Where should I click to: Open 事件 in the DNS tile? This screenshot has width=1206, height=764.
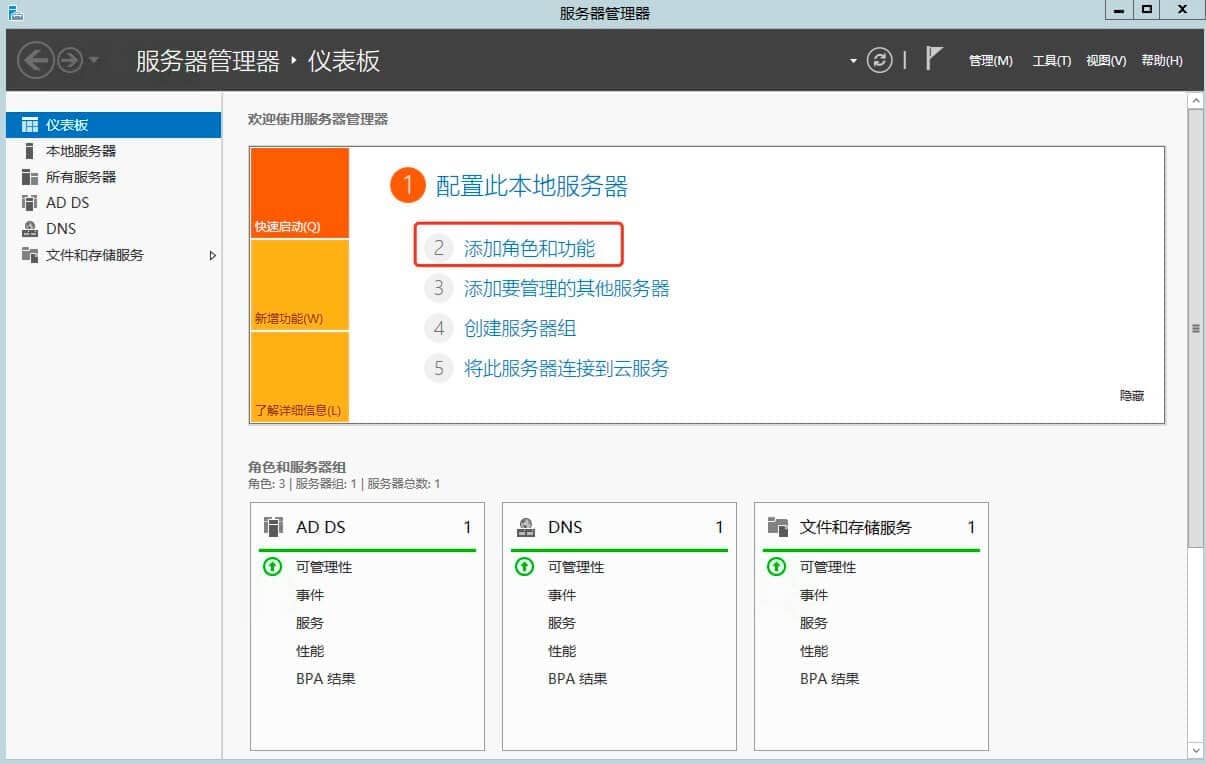click(562, 595)
